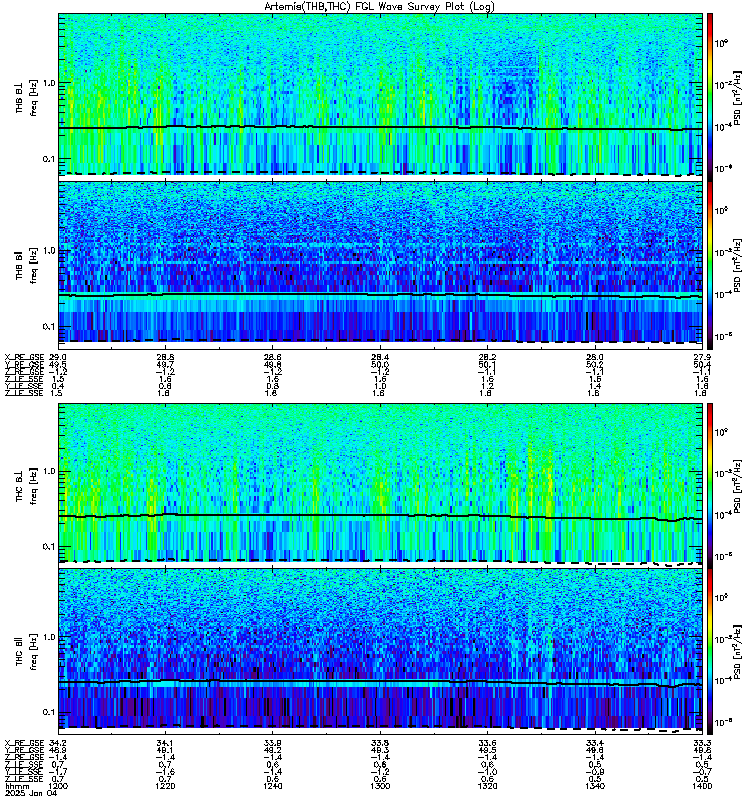Click the '1.0' frequency tick on THC B⊥ panel
750x800 pixels.
49,471
